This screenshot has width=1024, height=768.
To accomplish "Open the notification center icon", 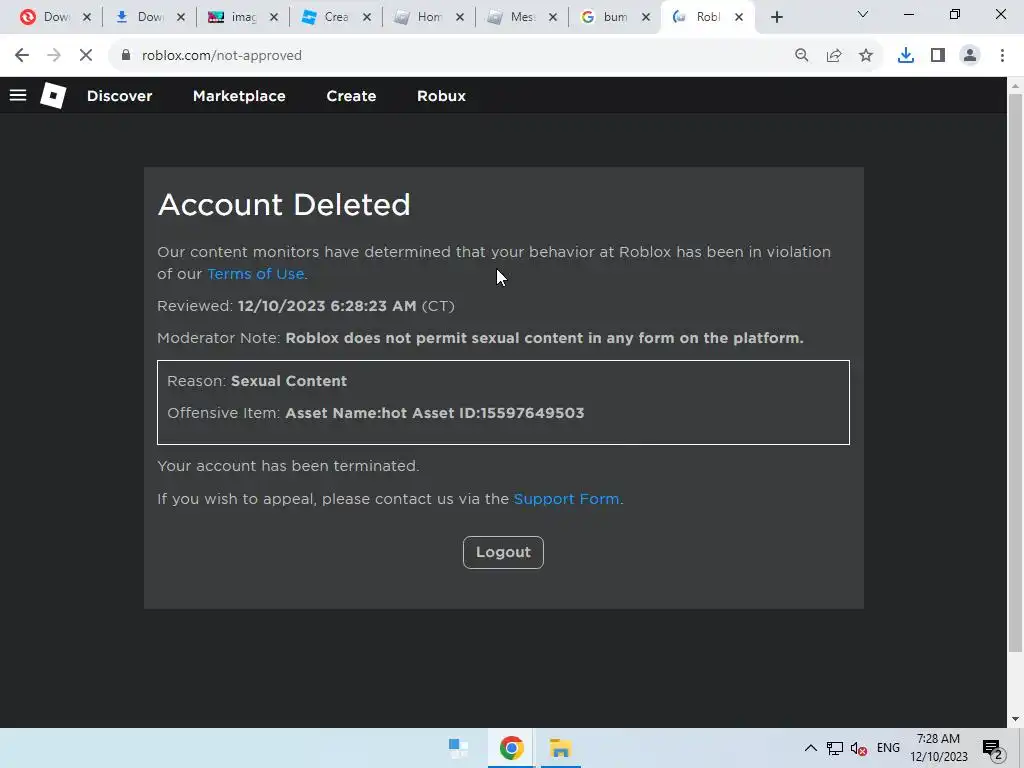I will (993, 750).
